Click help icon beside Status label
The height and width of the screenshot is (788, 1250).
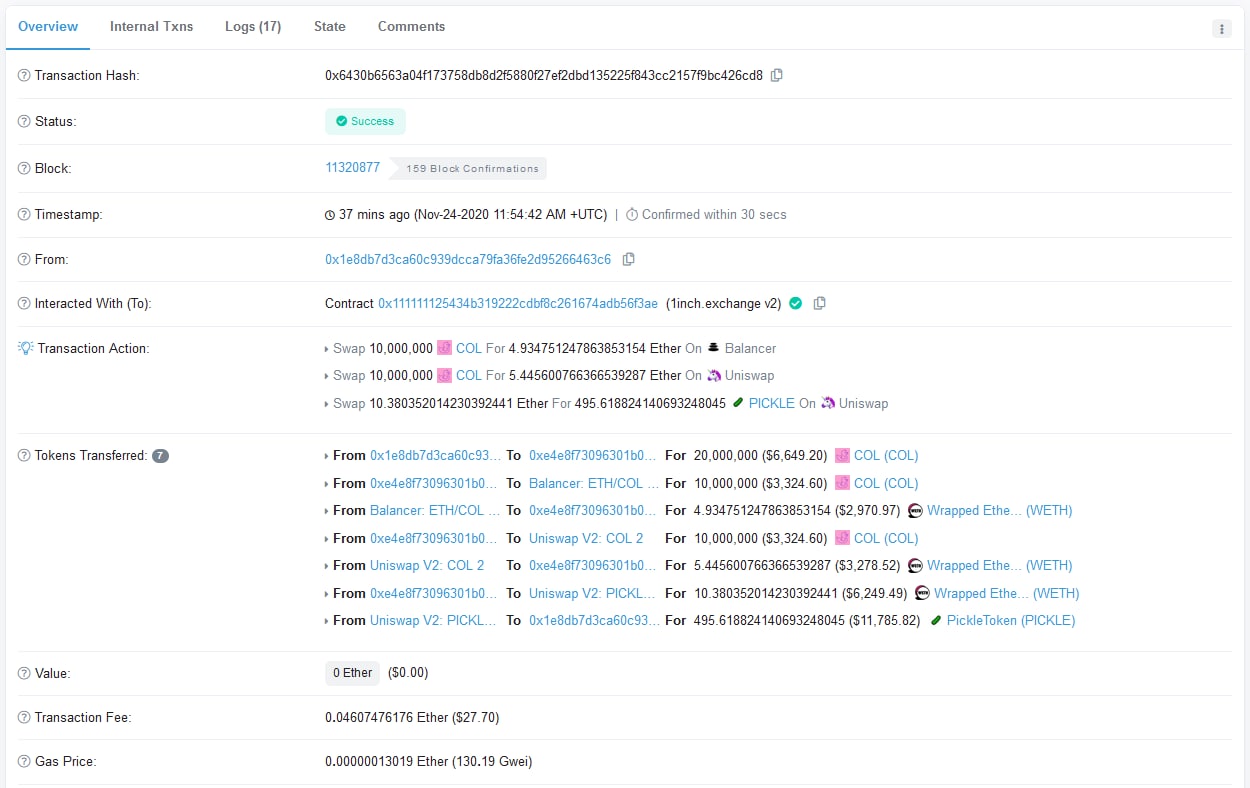point(24,122)
